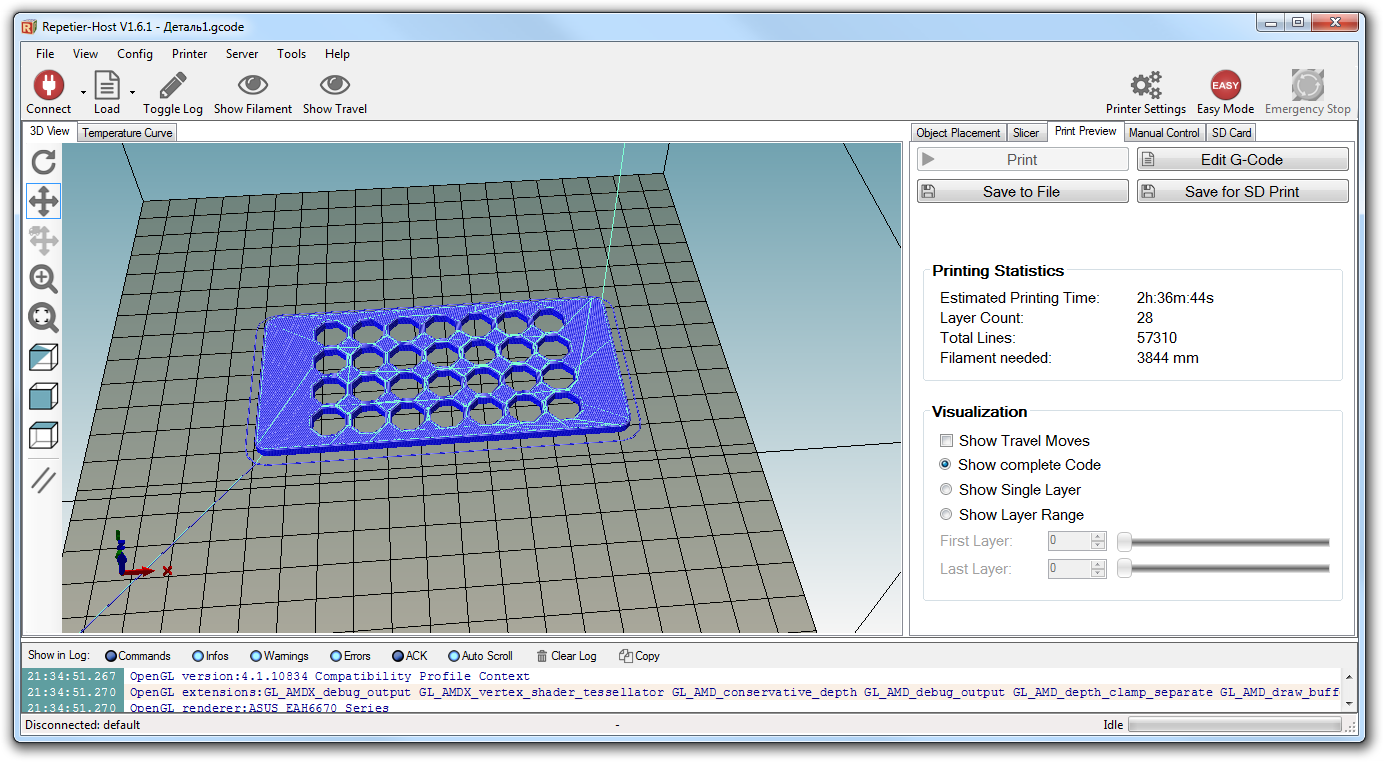The image size is (1384, 762).
Task: Toggle Auto Scroll for the log
Action: click(480, 656)
